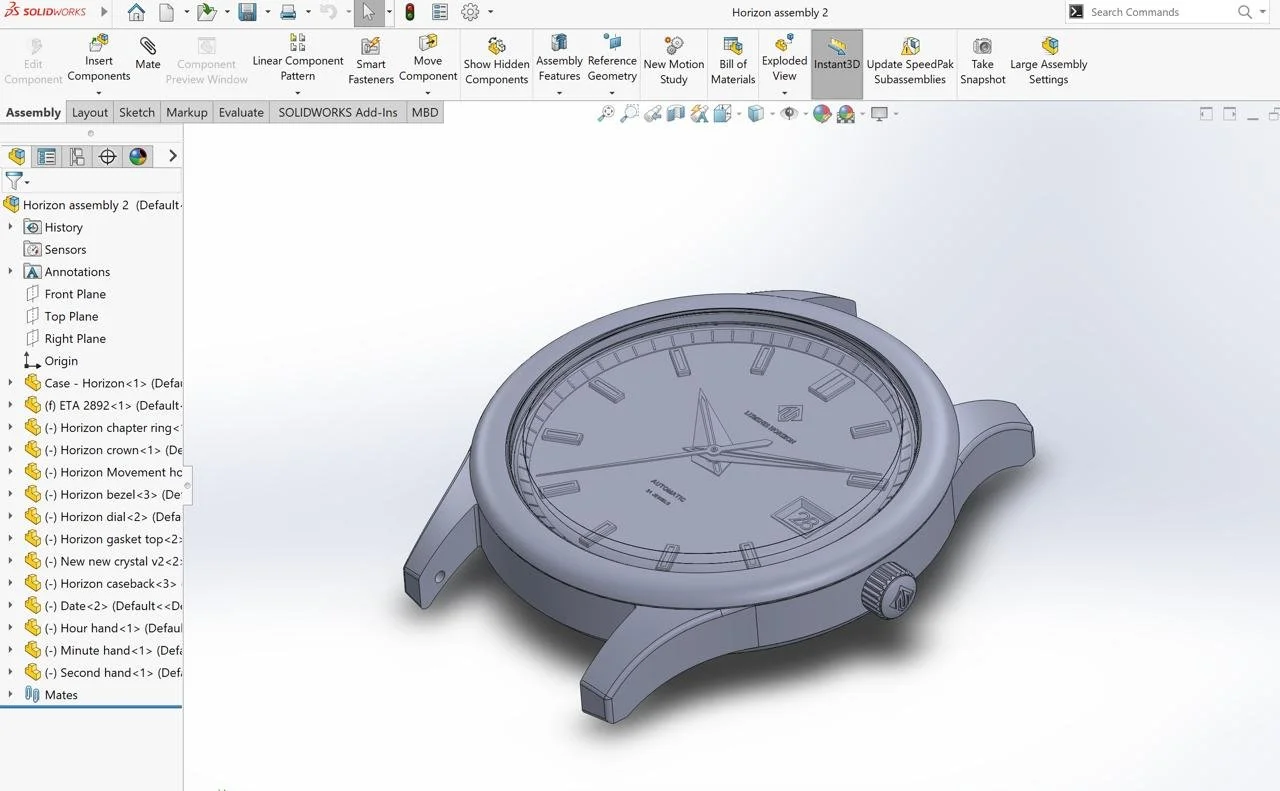Click Take Snapshot
Screen dimensions: 1280x791
[982, 60]
